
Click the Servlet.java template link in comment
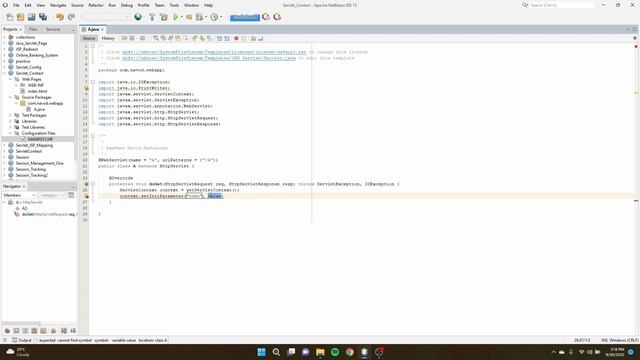[x=209, y=58]
